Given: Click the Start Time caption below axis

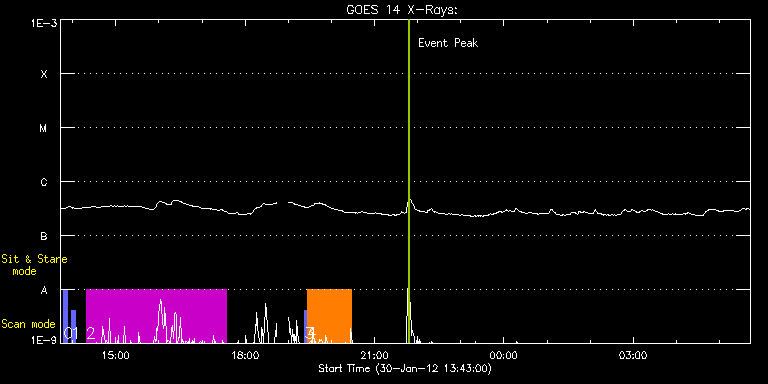Looking at the screenshot, I should pyautogui.click(x=405, y=368).
